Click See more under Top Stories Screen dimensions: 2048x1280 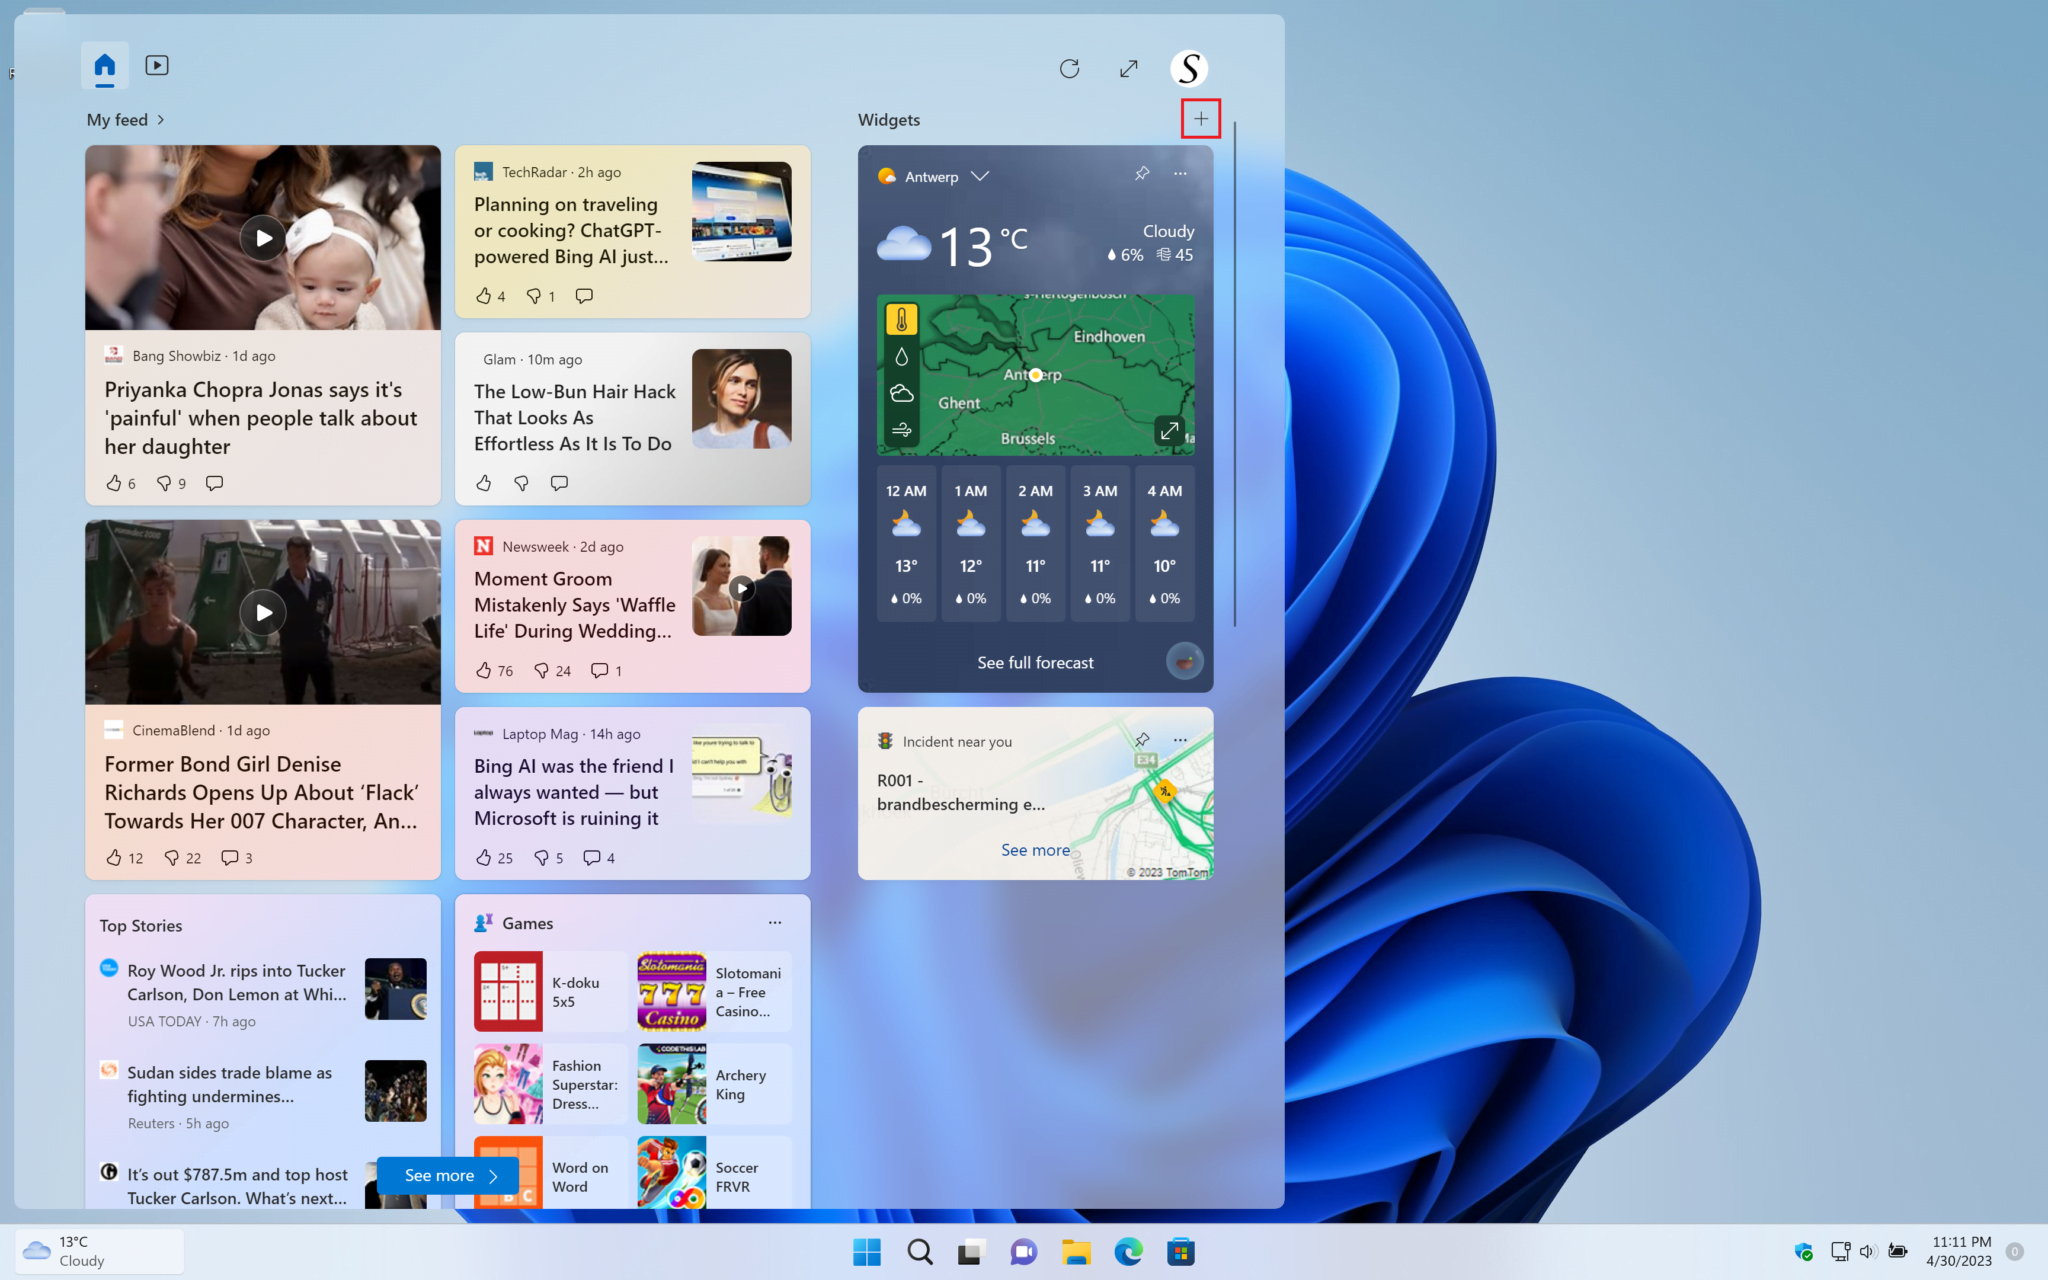(x=446, y=1175)
